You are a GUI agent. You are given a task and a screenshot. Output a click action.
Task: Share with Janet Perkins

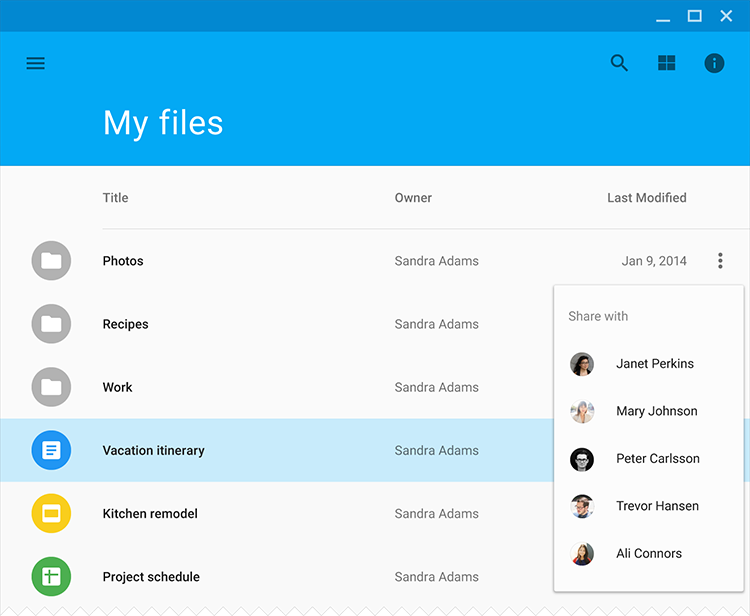(648, 364)
